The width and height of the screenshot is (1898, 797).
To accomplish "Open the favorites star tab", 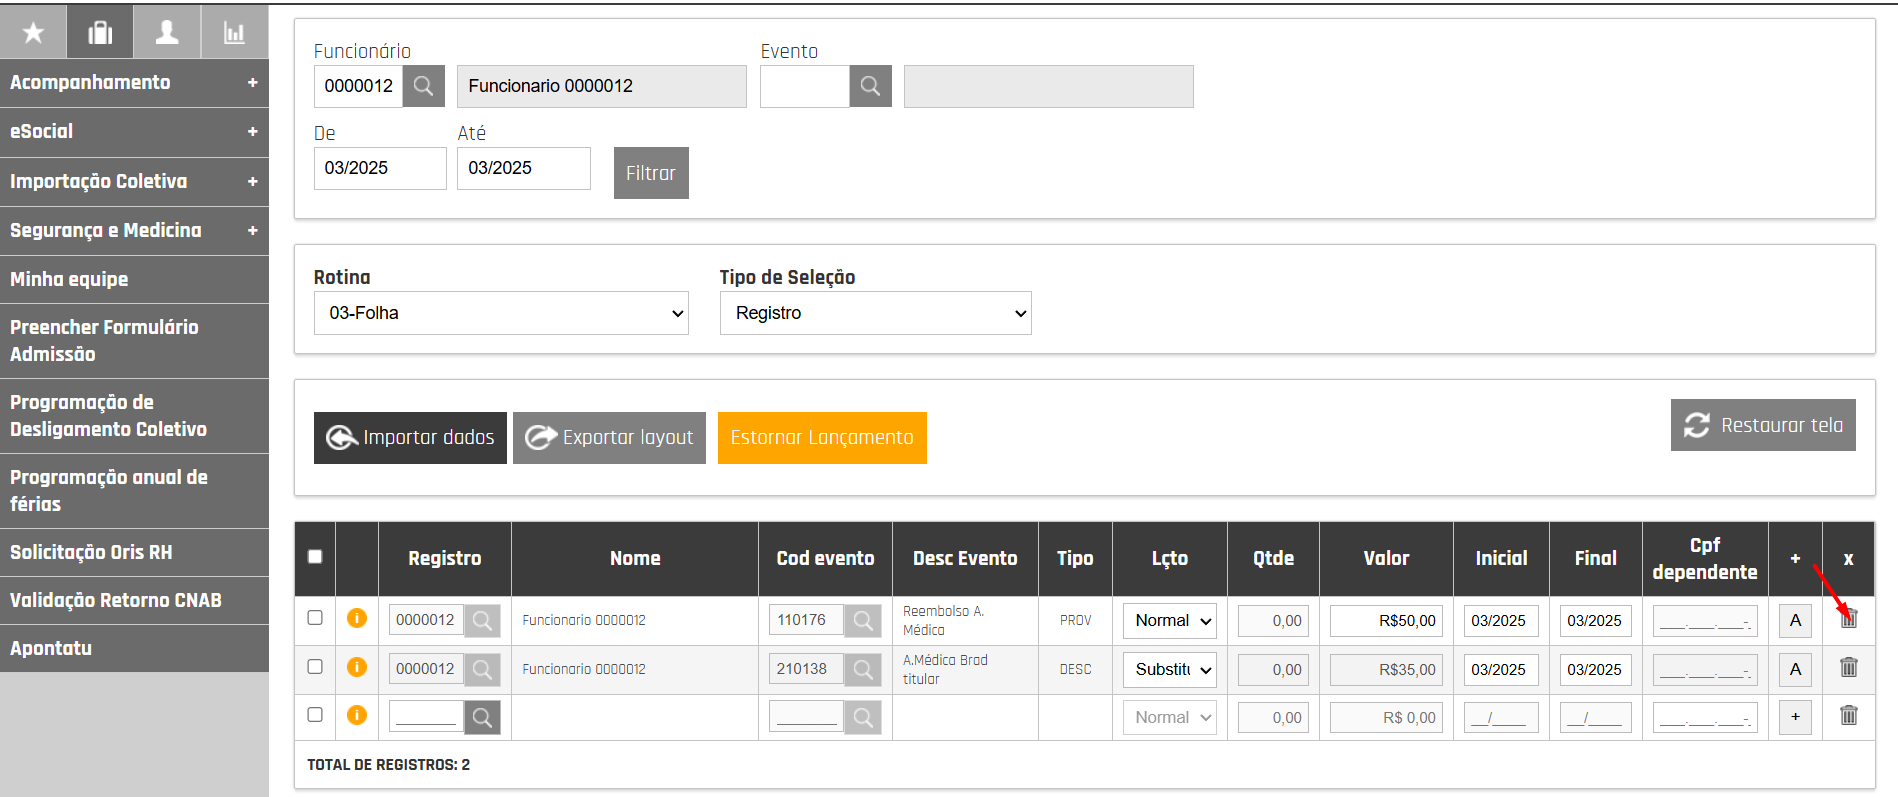I will [x=33, y=33].
